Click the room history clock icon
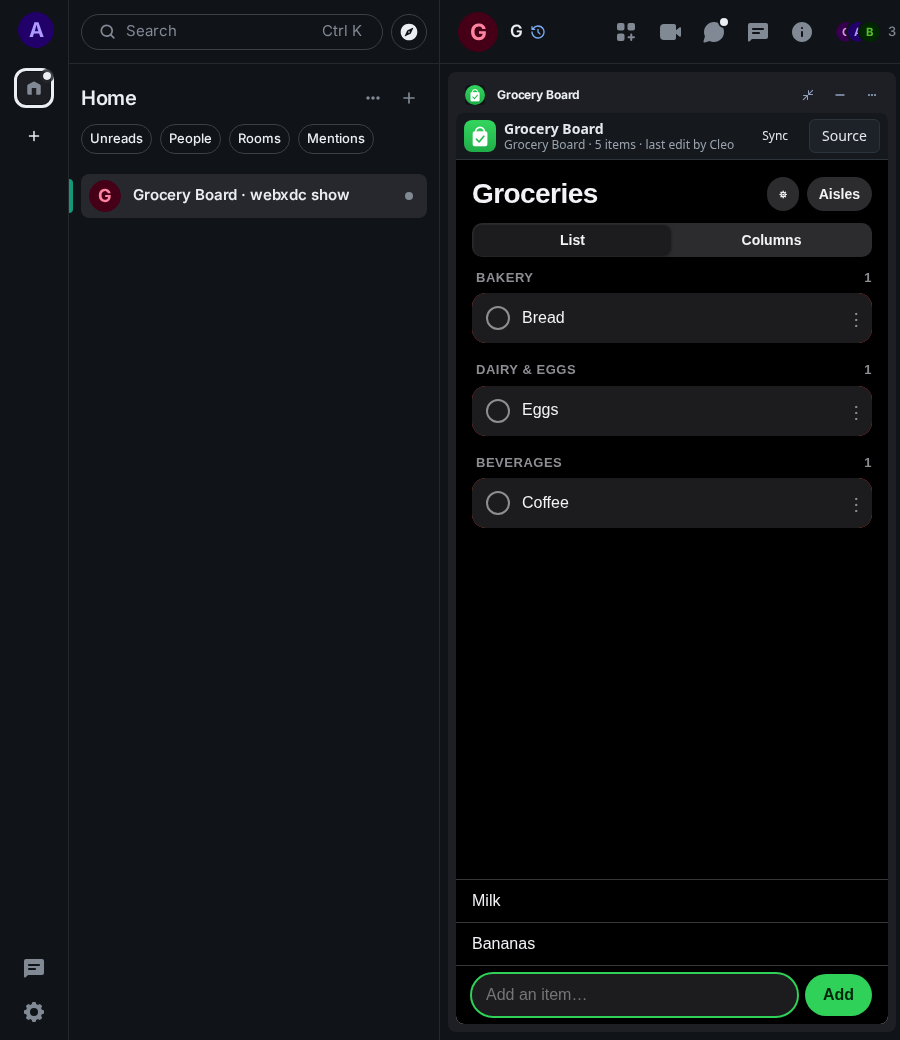The height and width of the screenshot is (1040, 900). point(538,32)
